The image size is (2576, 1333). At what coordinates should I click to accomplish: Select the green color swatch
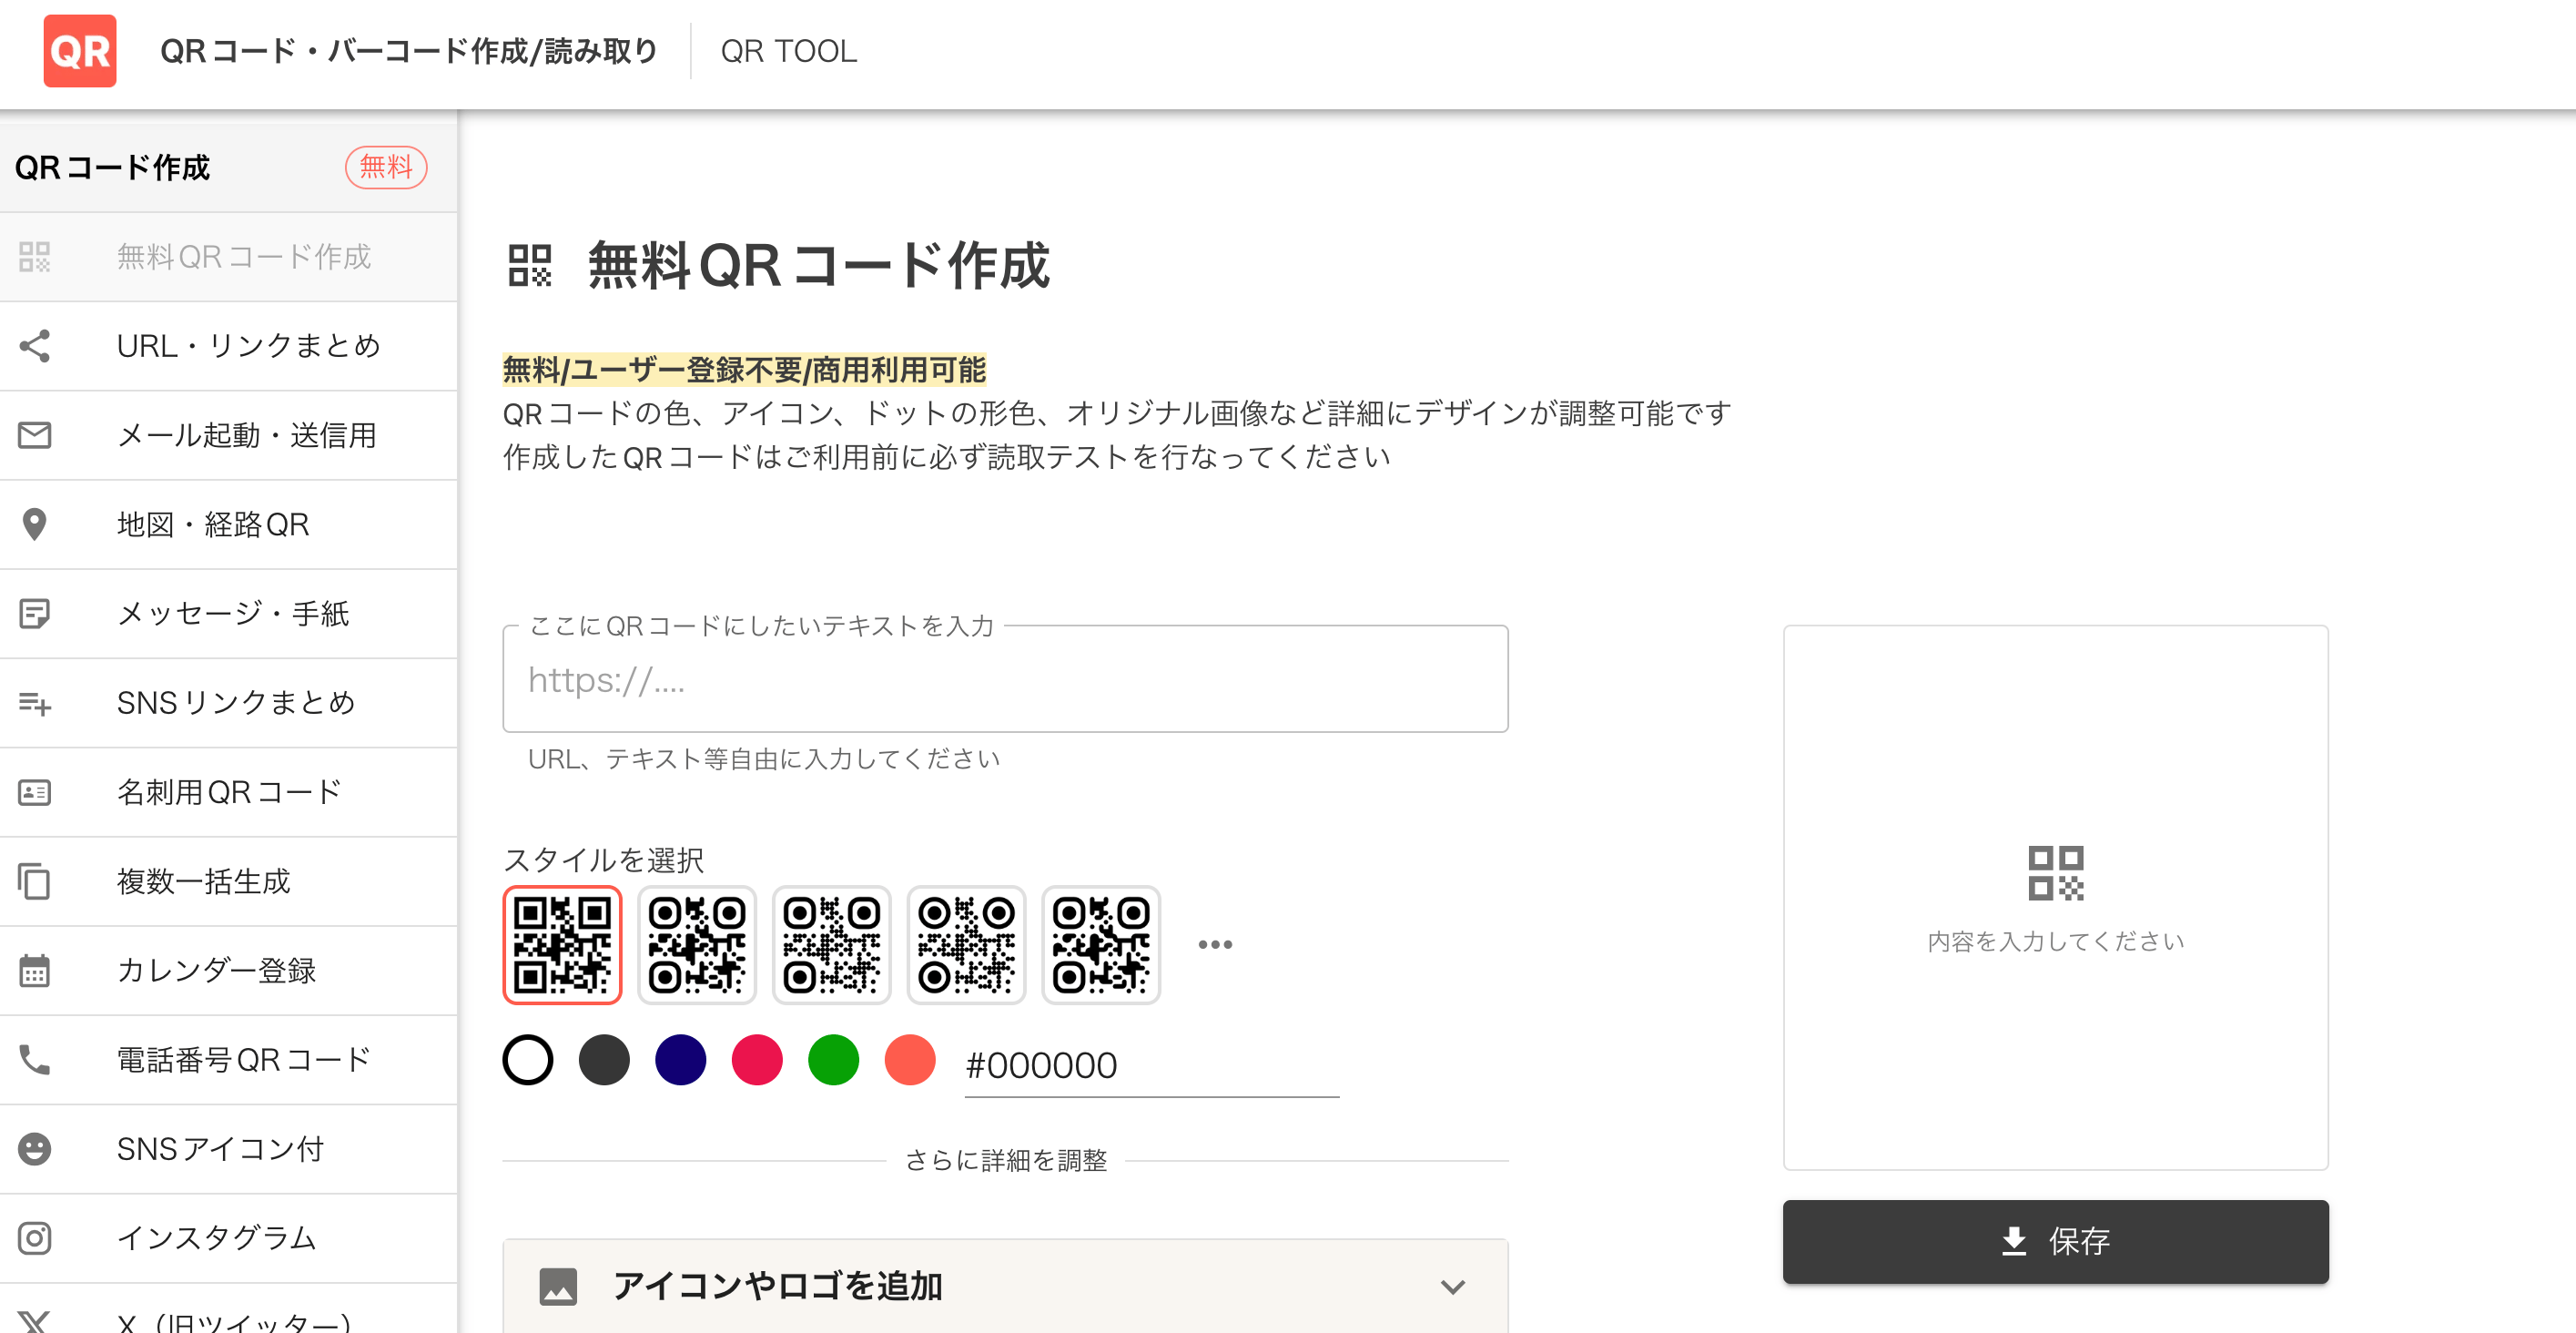coord(833,1060)
